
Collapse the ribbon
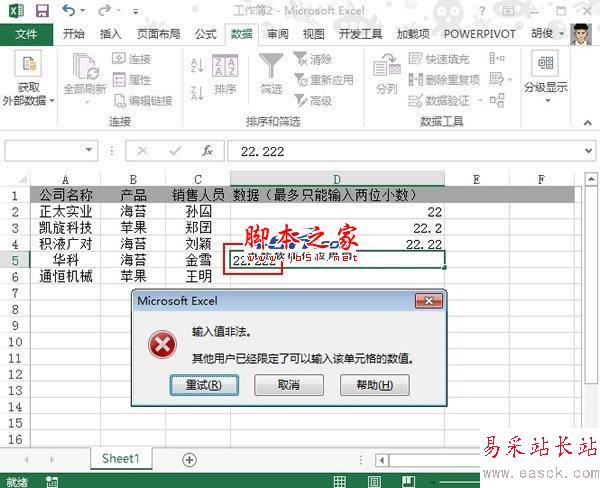tap(587, 123)
